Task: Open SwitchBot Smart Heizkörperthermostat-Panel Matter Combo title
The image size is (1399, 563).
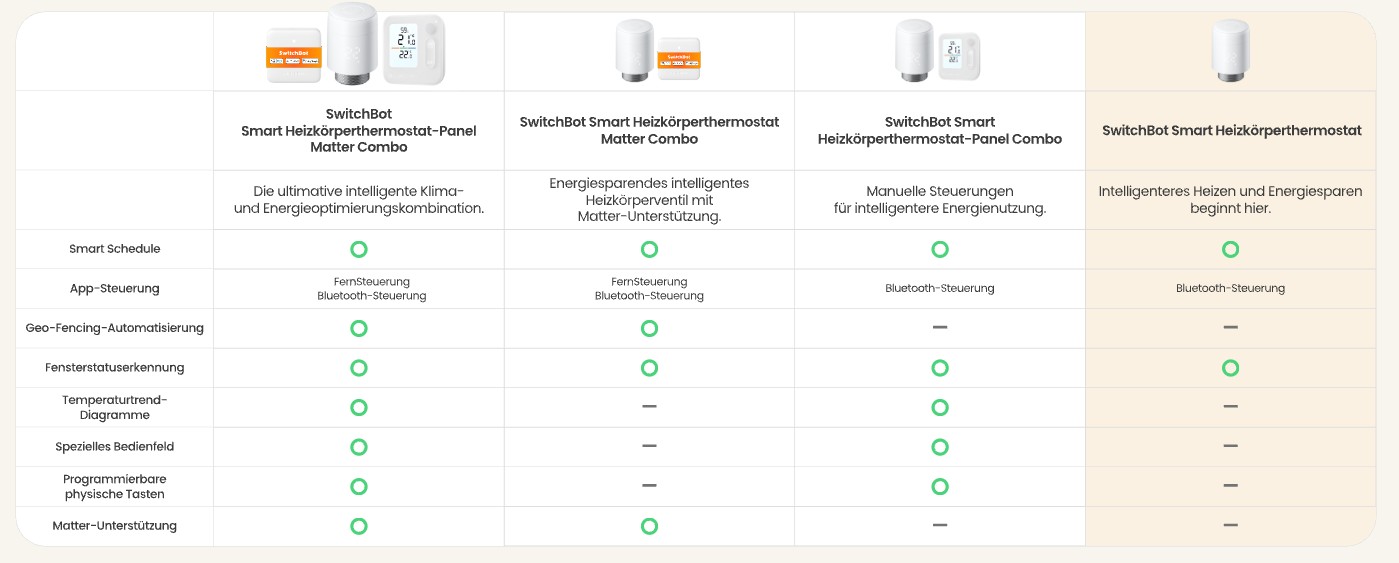Action: [358, 131]
